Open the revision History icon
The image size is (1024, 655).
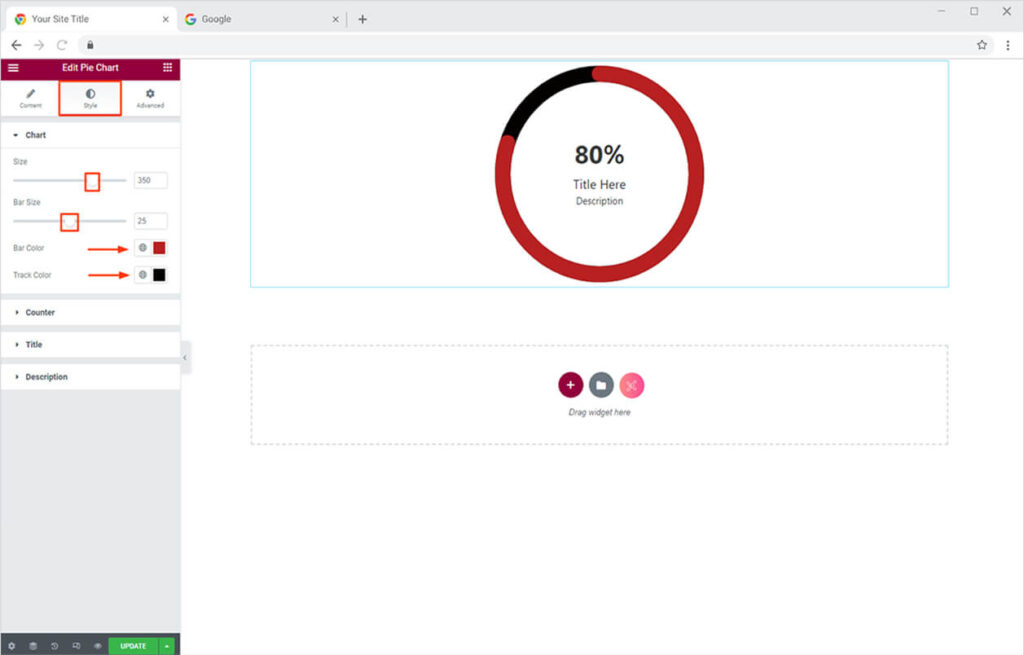point(54,646)
